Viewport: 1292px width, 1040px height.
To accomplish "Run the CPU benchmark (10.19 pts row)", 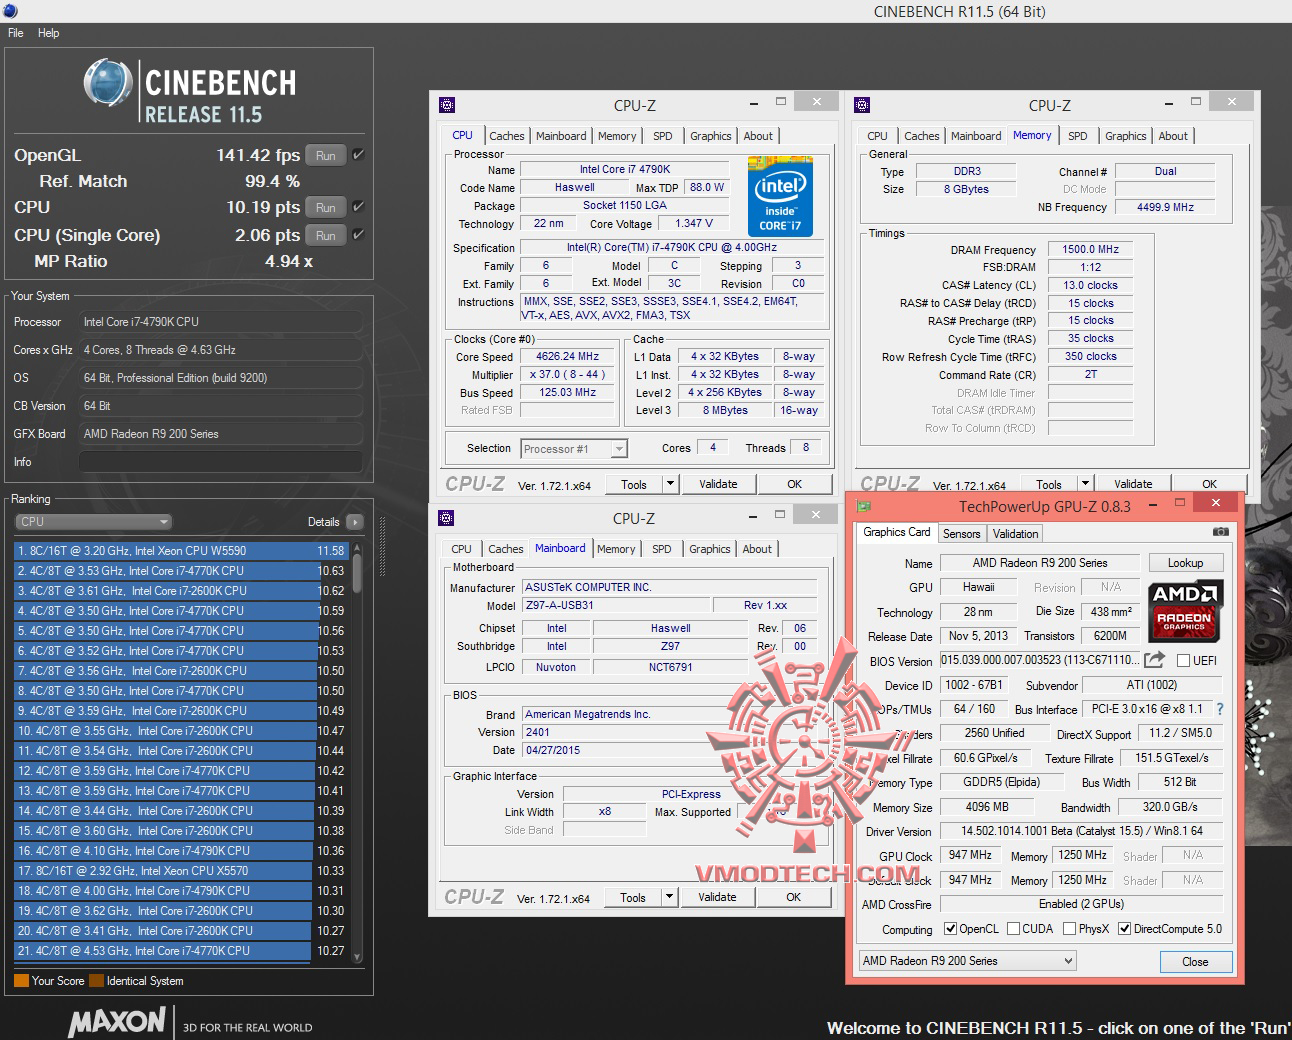I will tap(326, 207).
